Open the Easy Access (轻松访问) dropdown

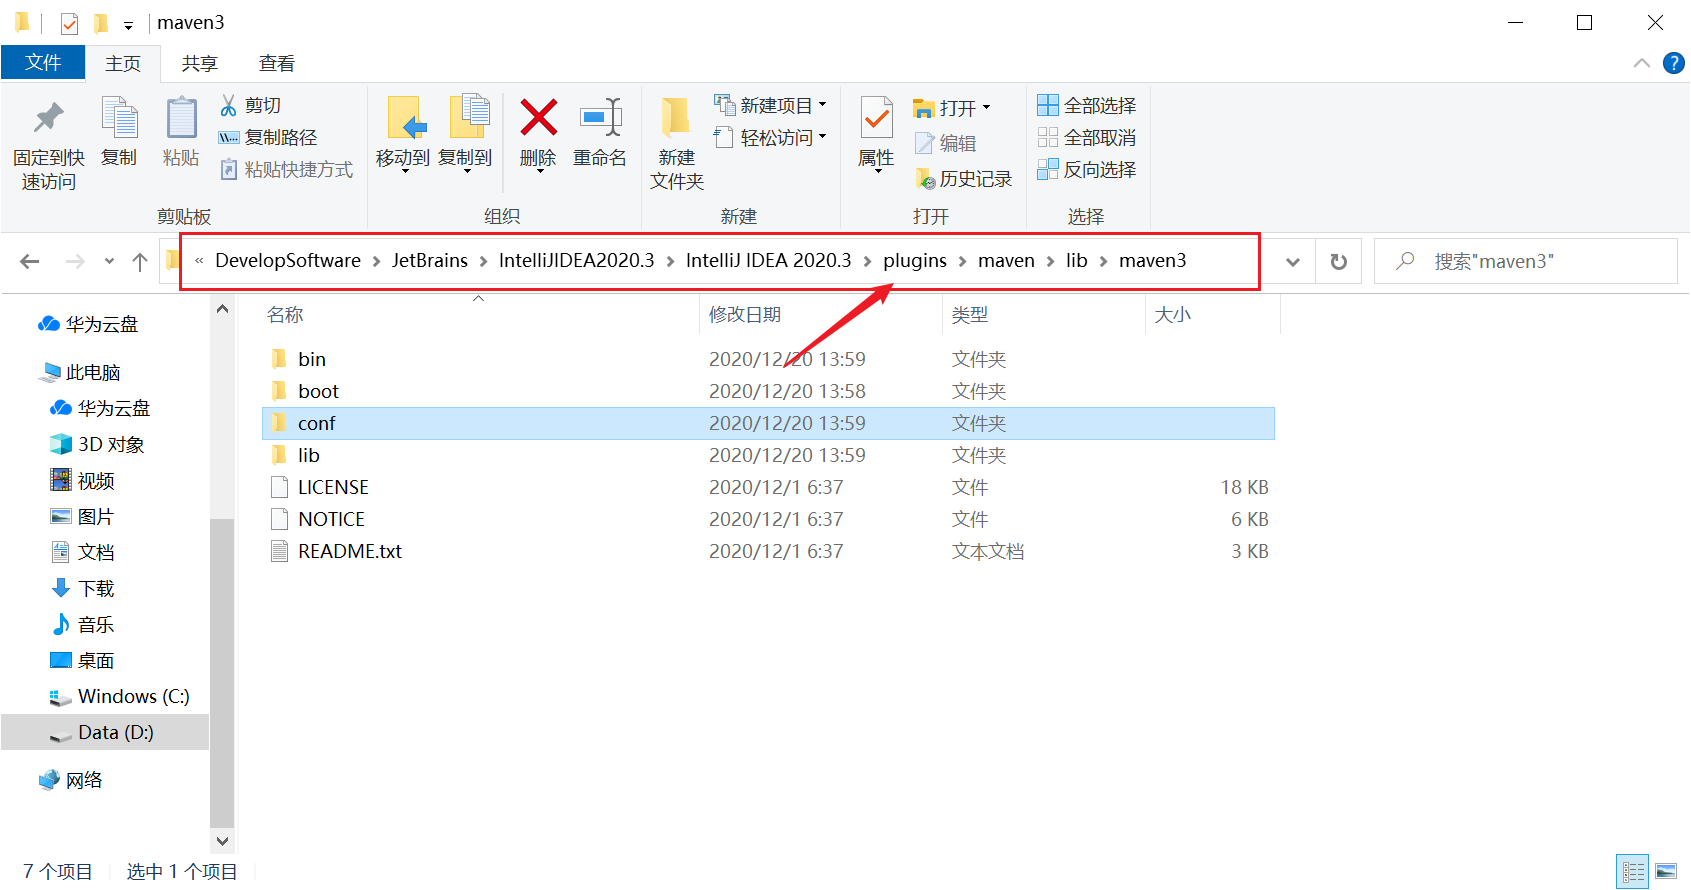[x=771, y=137]
